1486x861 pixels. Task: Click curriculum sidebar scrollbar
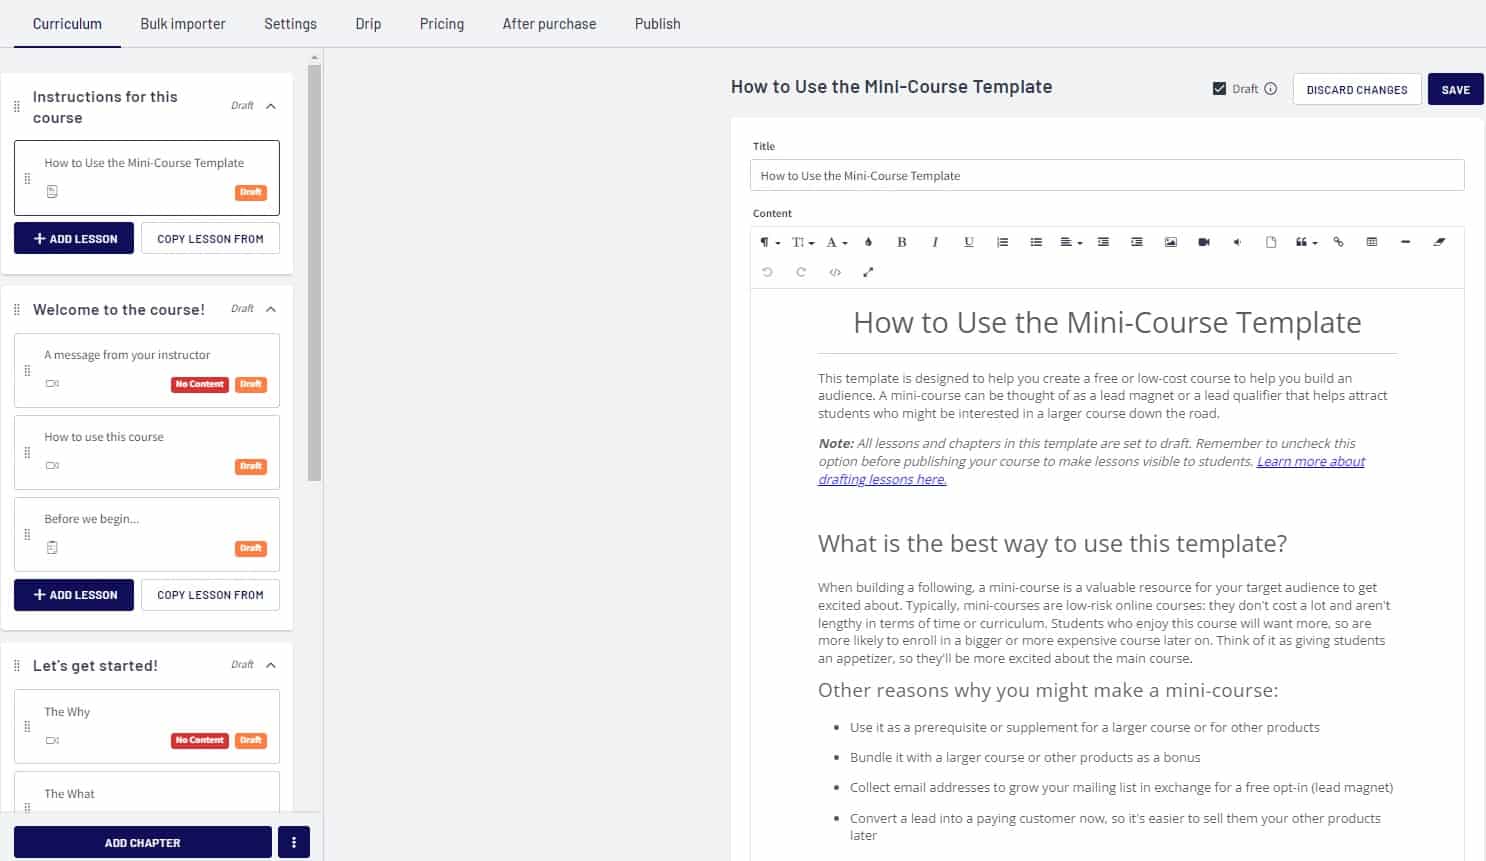click(x=315, y=273)
